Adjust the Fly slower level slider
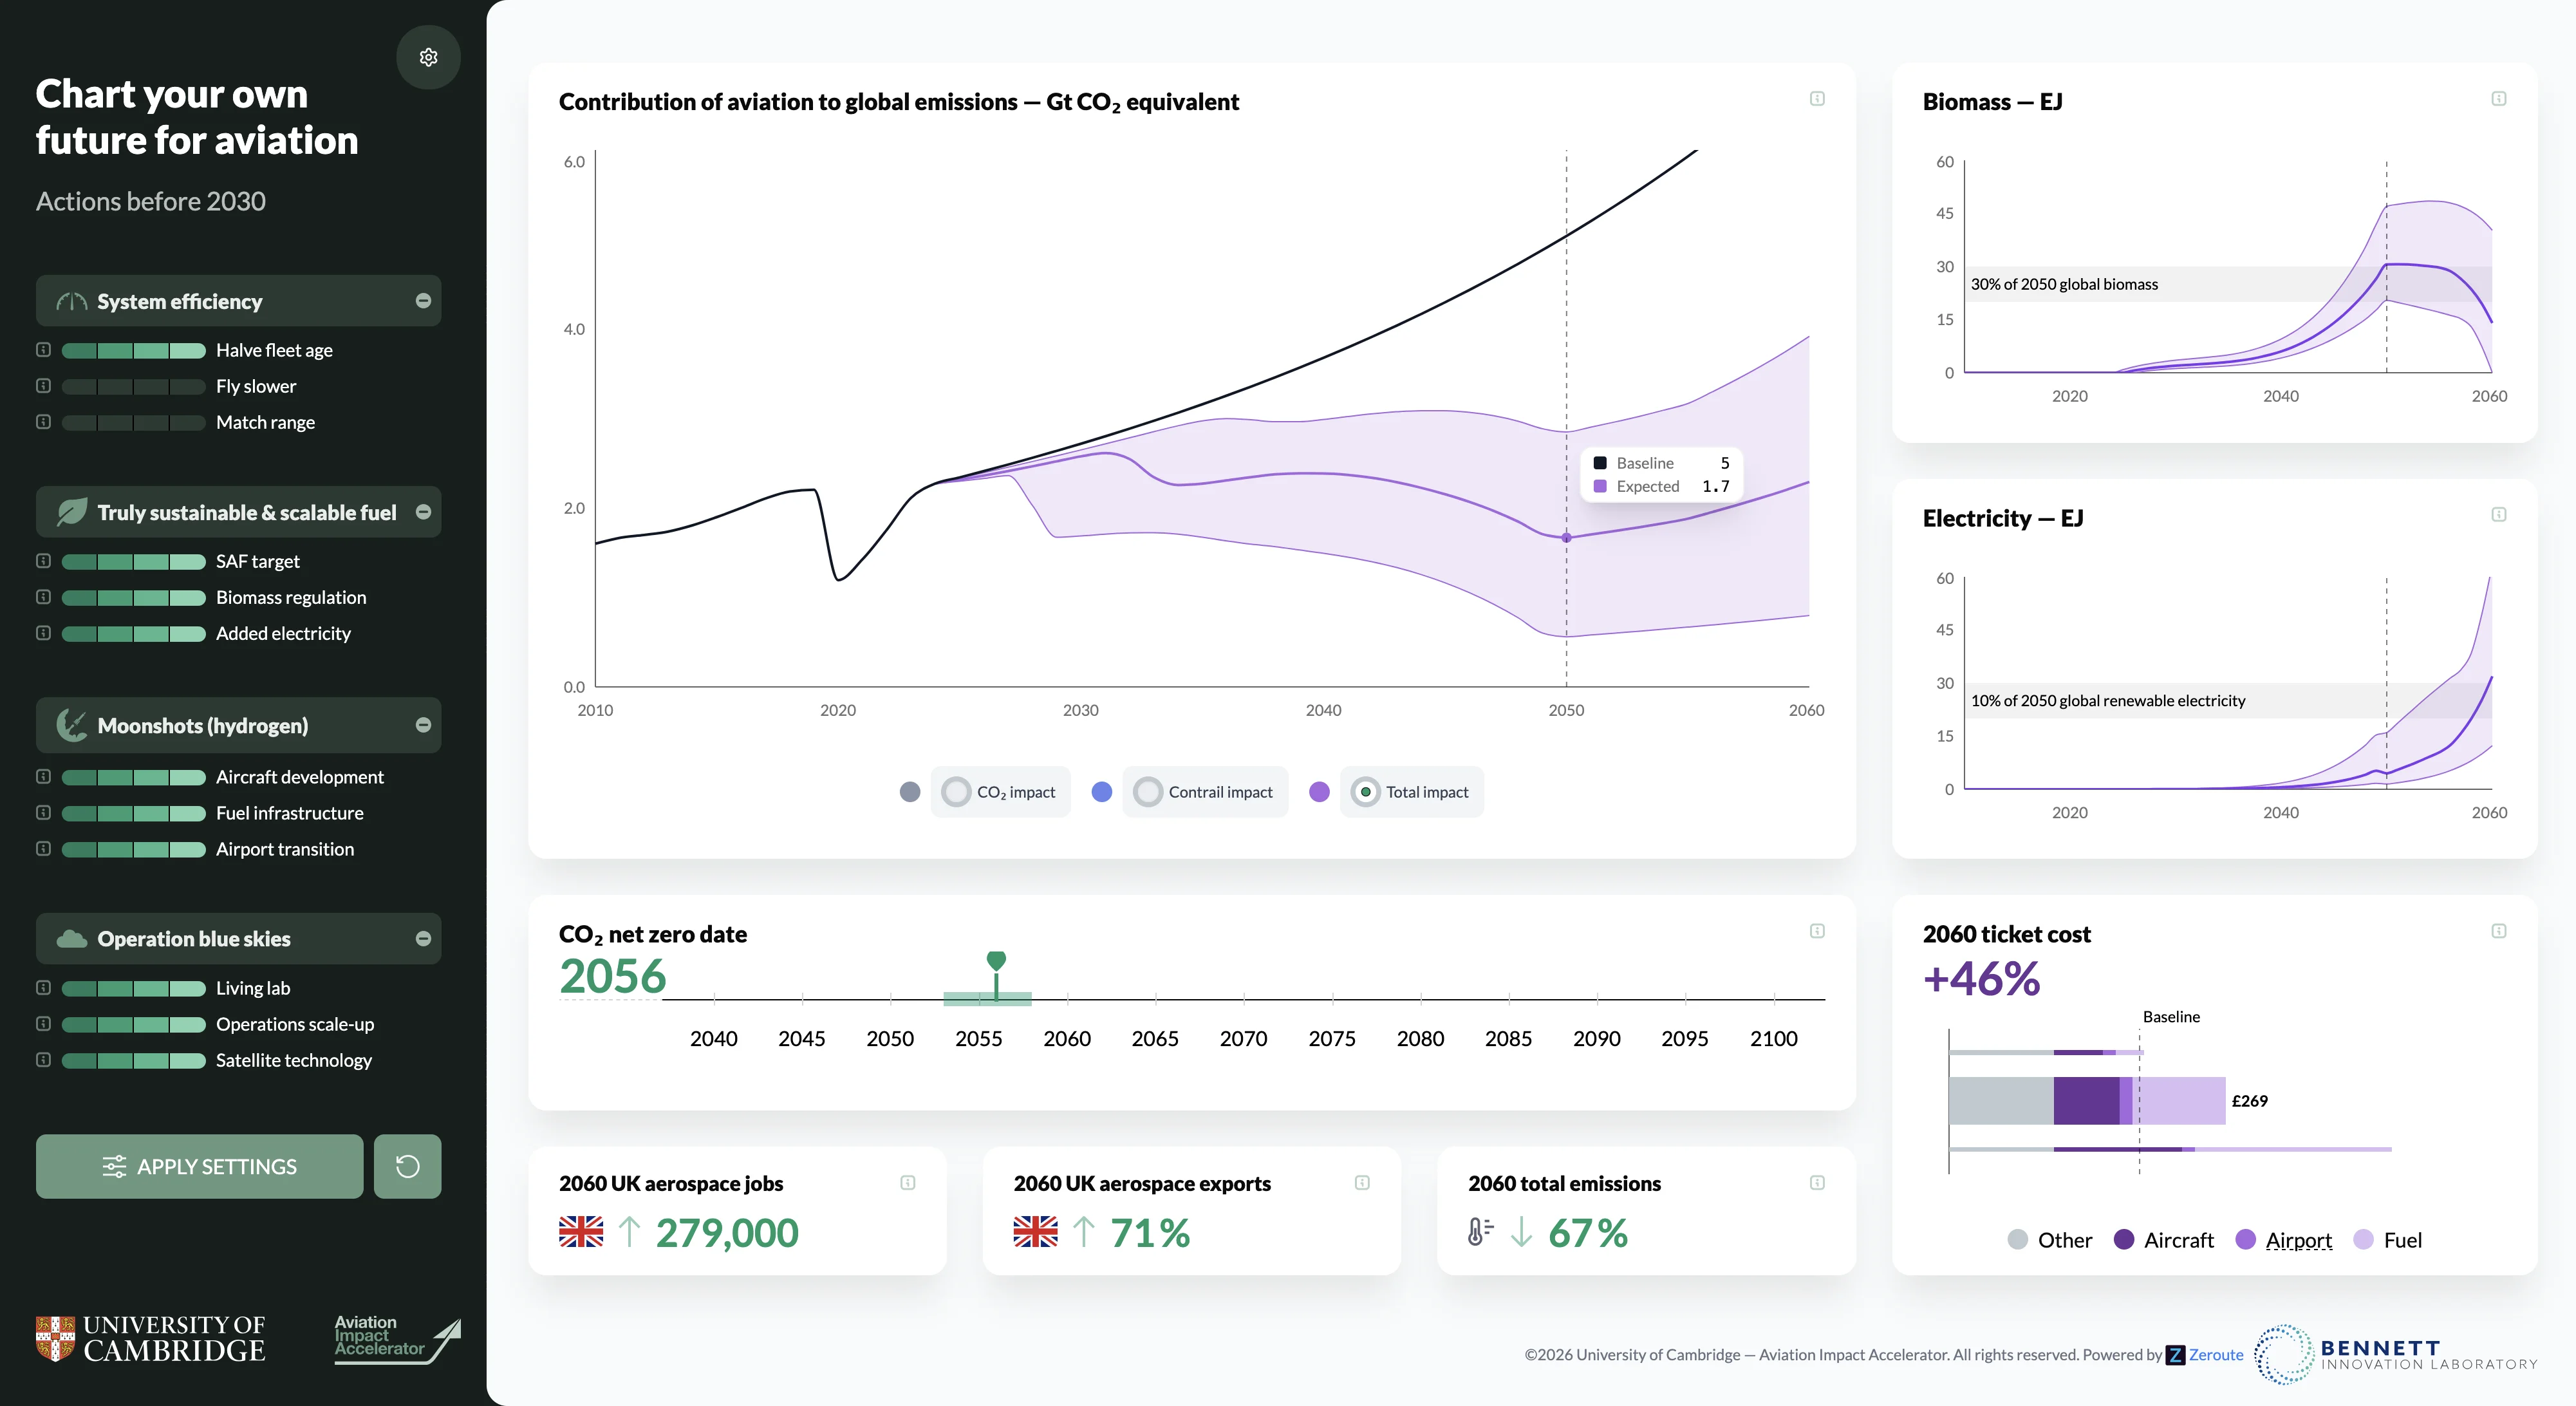The height and width of the screenshot is (1406, 2576). (133, 386)
